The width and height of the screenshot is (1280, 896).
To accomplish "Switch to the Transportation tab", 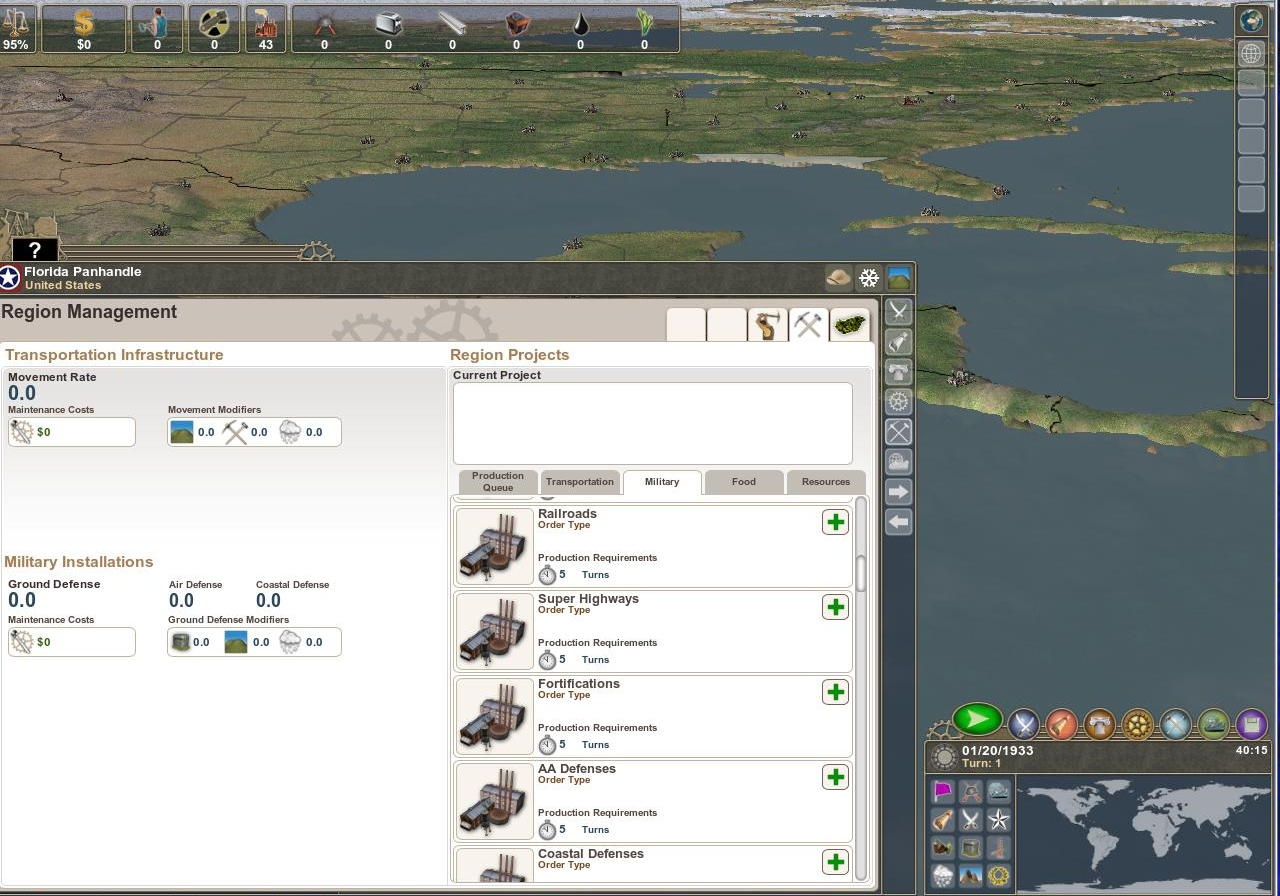I will point(580,482).
